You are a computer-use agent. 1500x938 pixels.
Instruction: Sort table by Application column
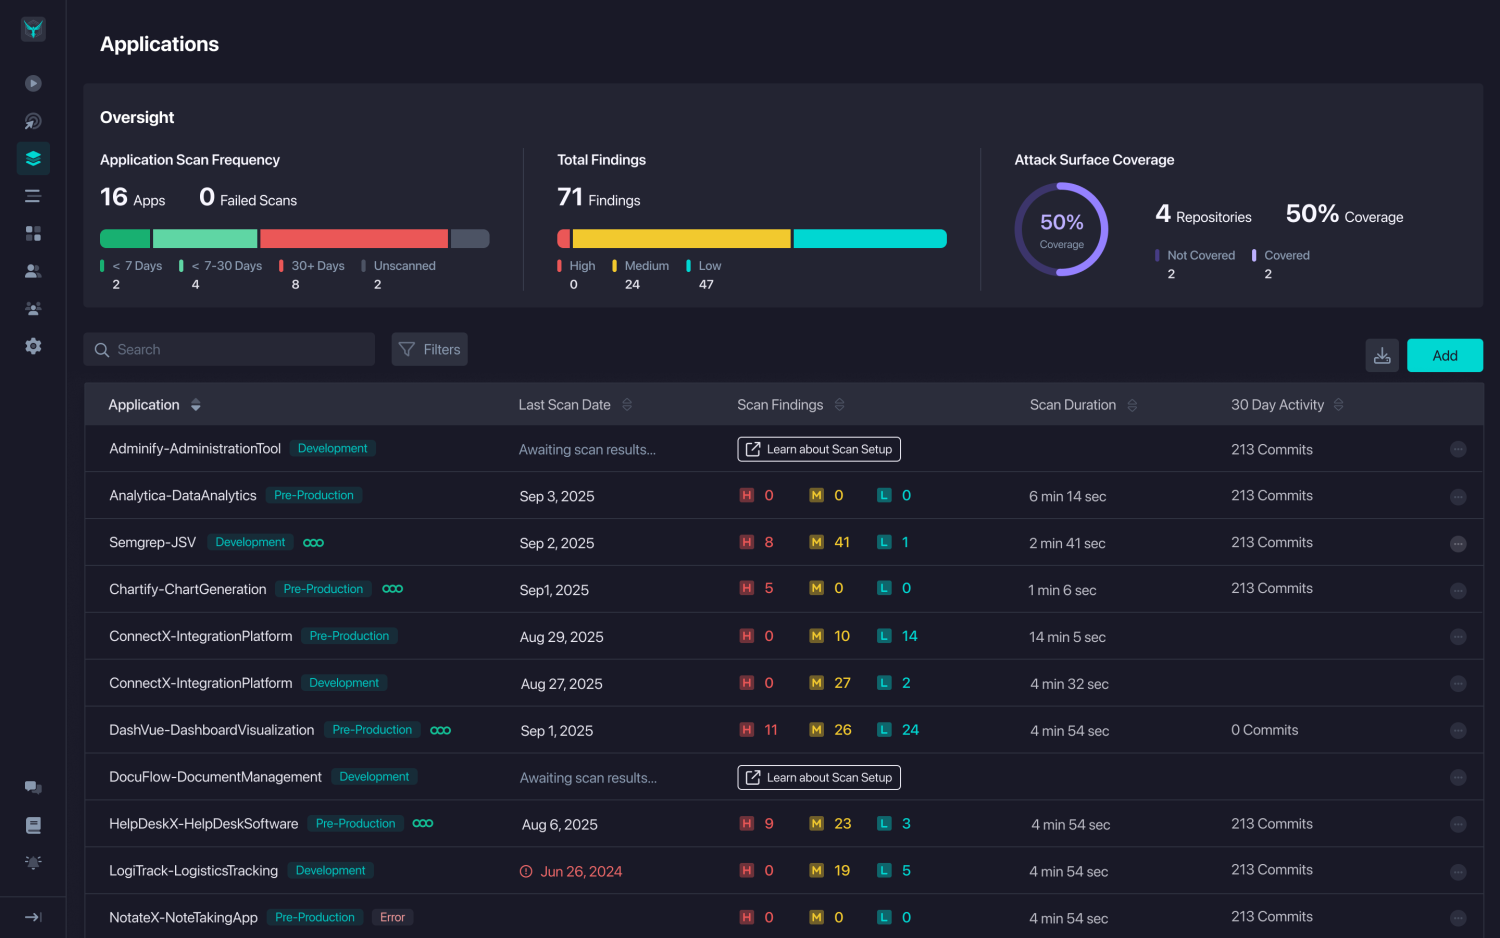click(x=196, y=405)
